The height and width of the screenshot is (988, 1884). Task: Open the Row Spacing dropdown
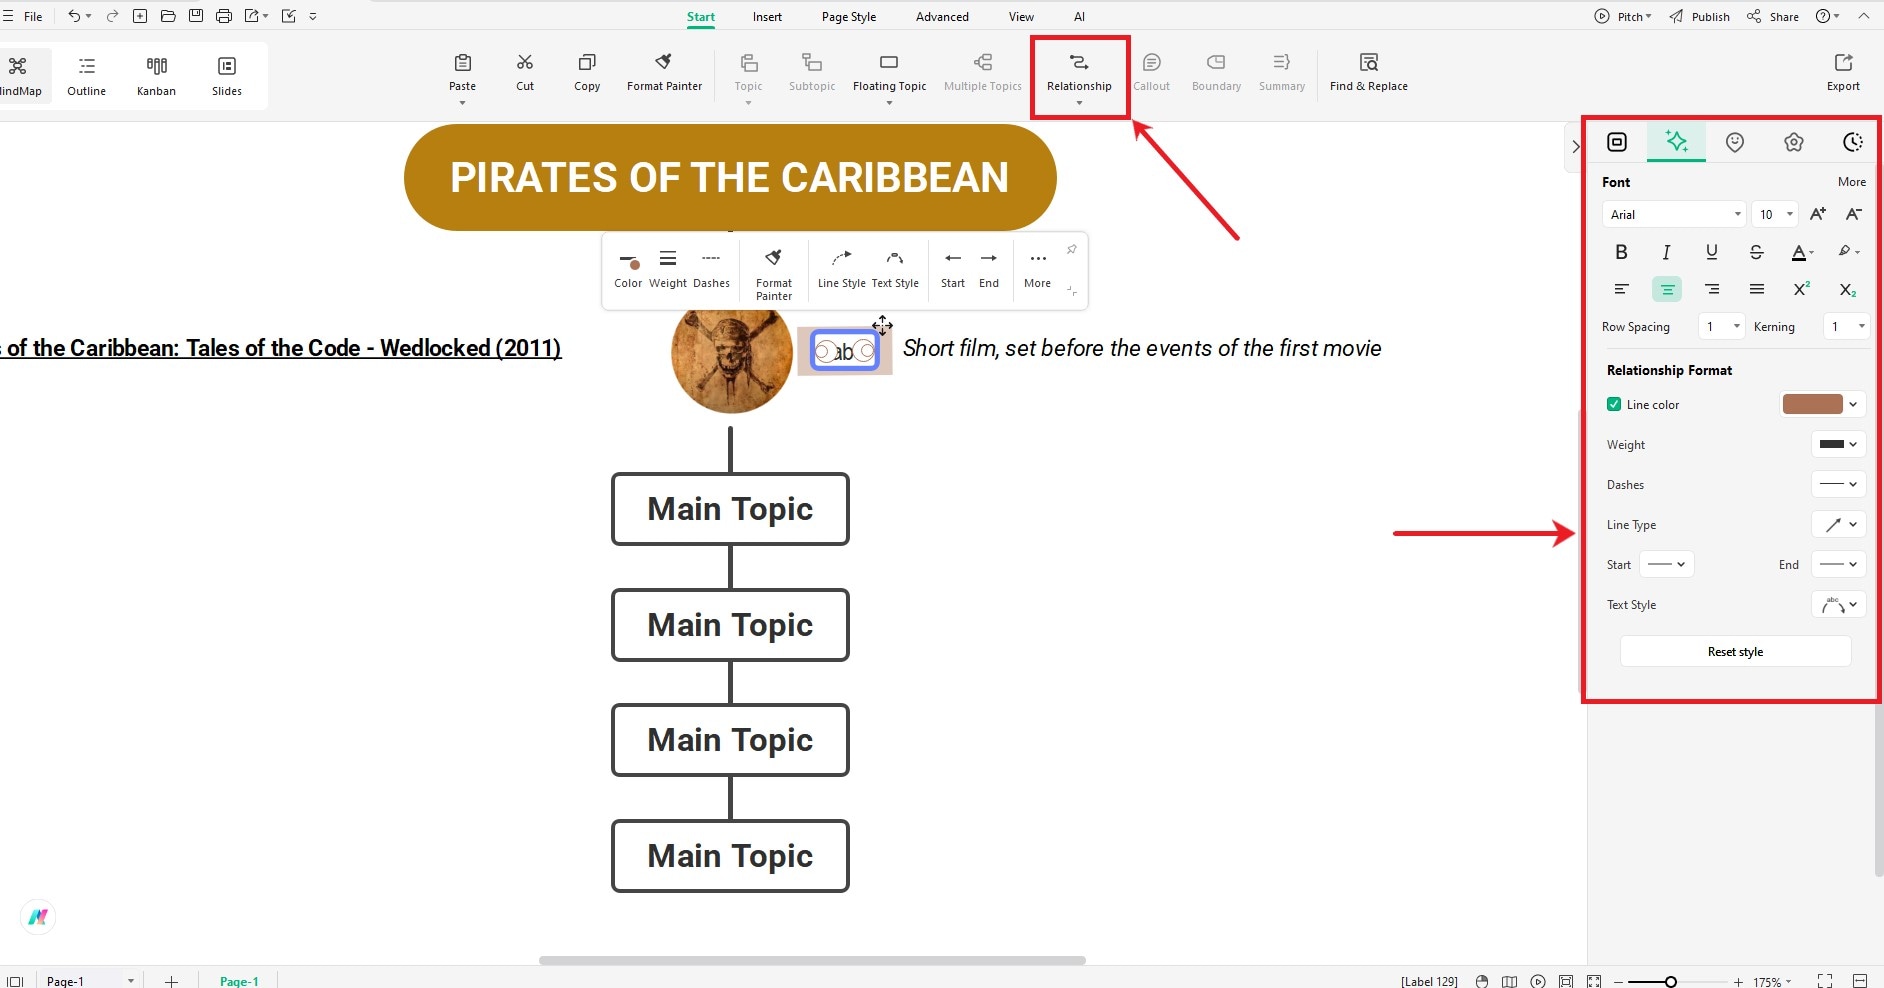coord(1722,326)
